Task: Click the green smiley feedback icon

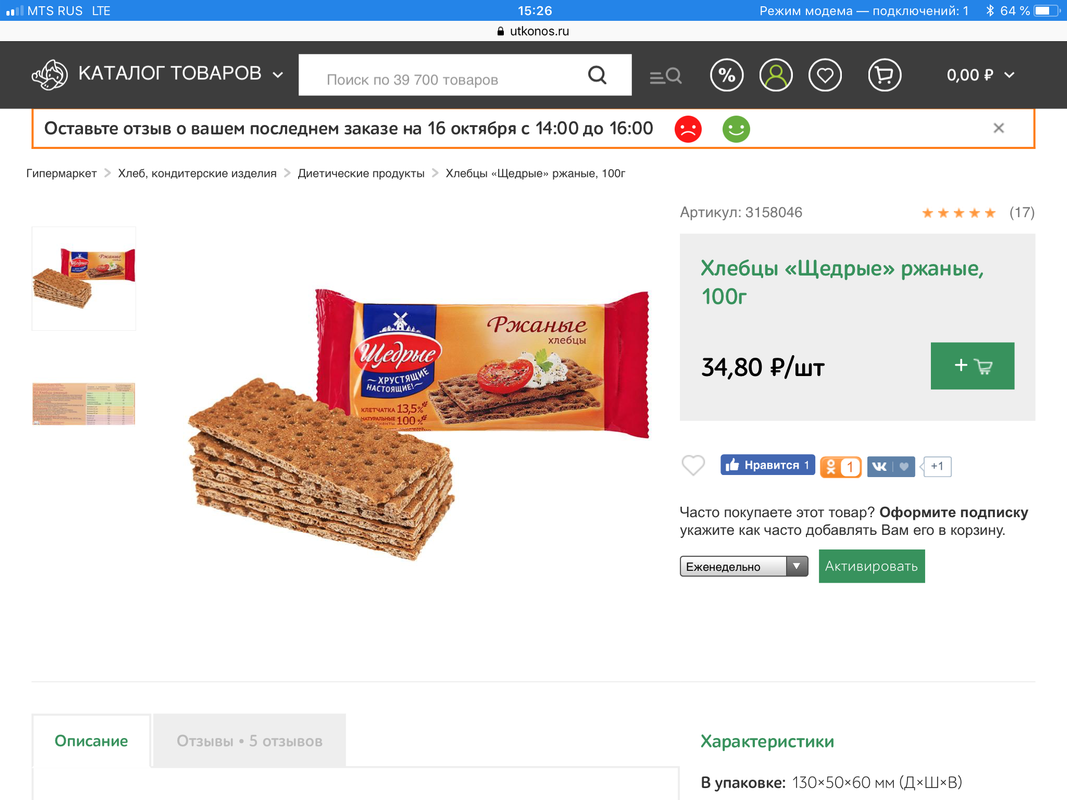Action: [736, 129]
